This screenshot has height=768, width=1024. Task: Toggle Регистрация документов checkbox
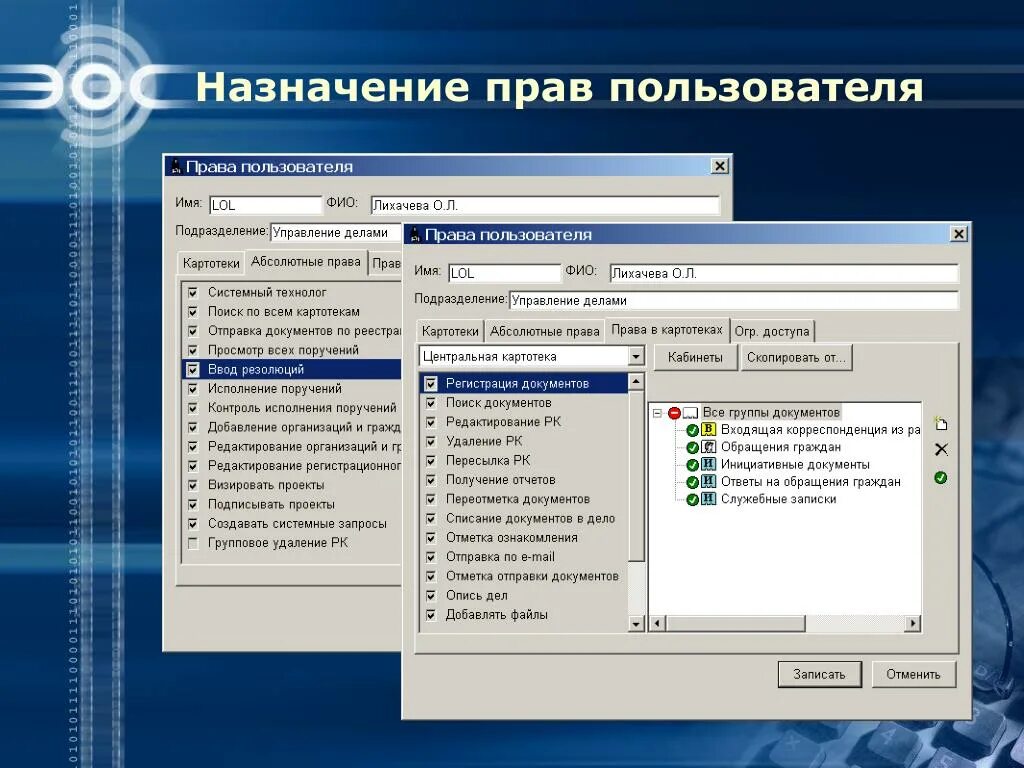coord(431,384)
